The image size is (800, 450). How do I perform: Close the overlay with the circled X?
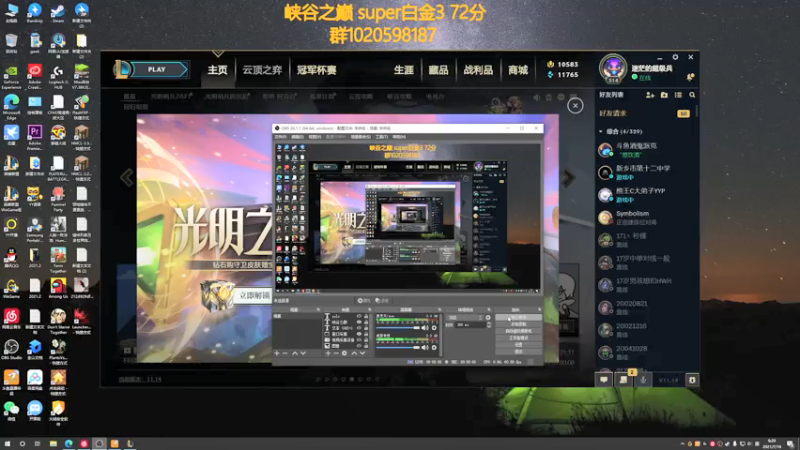(x=575, y=106)
